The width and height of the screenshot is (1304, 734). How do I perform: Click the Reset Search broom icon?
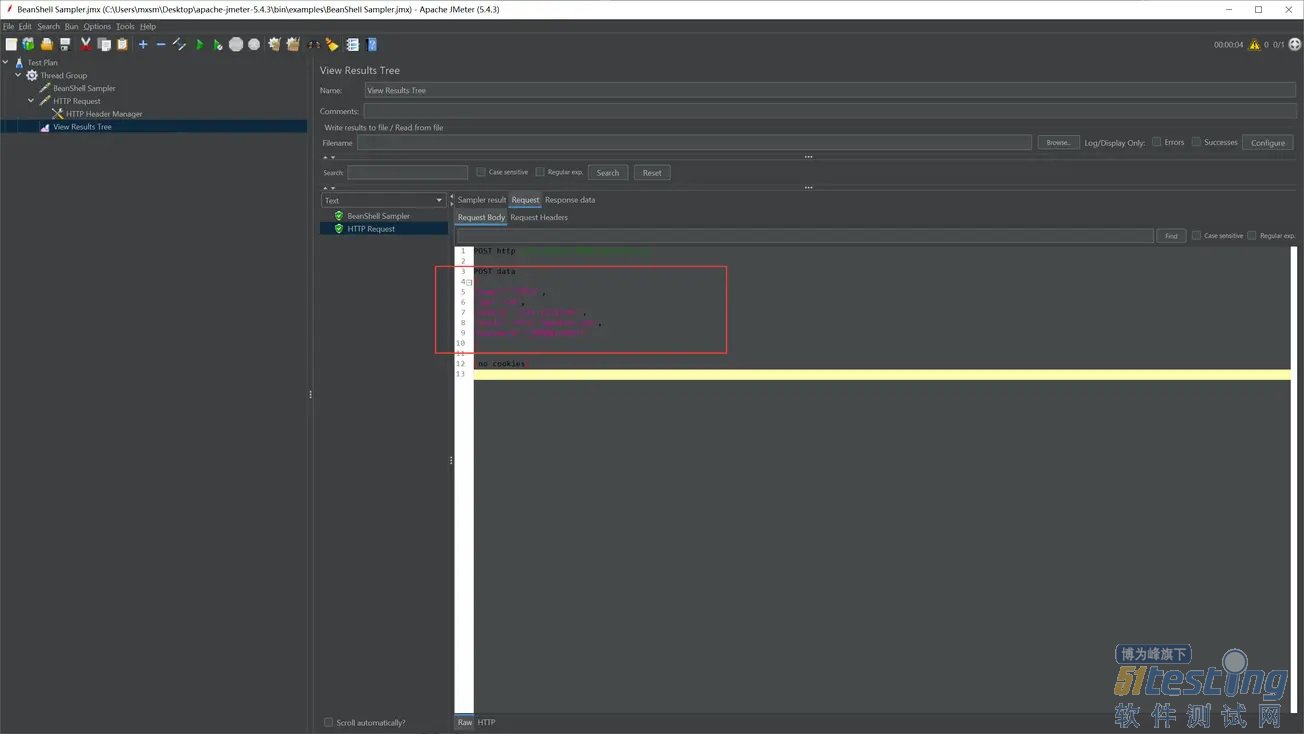(332, 44)
